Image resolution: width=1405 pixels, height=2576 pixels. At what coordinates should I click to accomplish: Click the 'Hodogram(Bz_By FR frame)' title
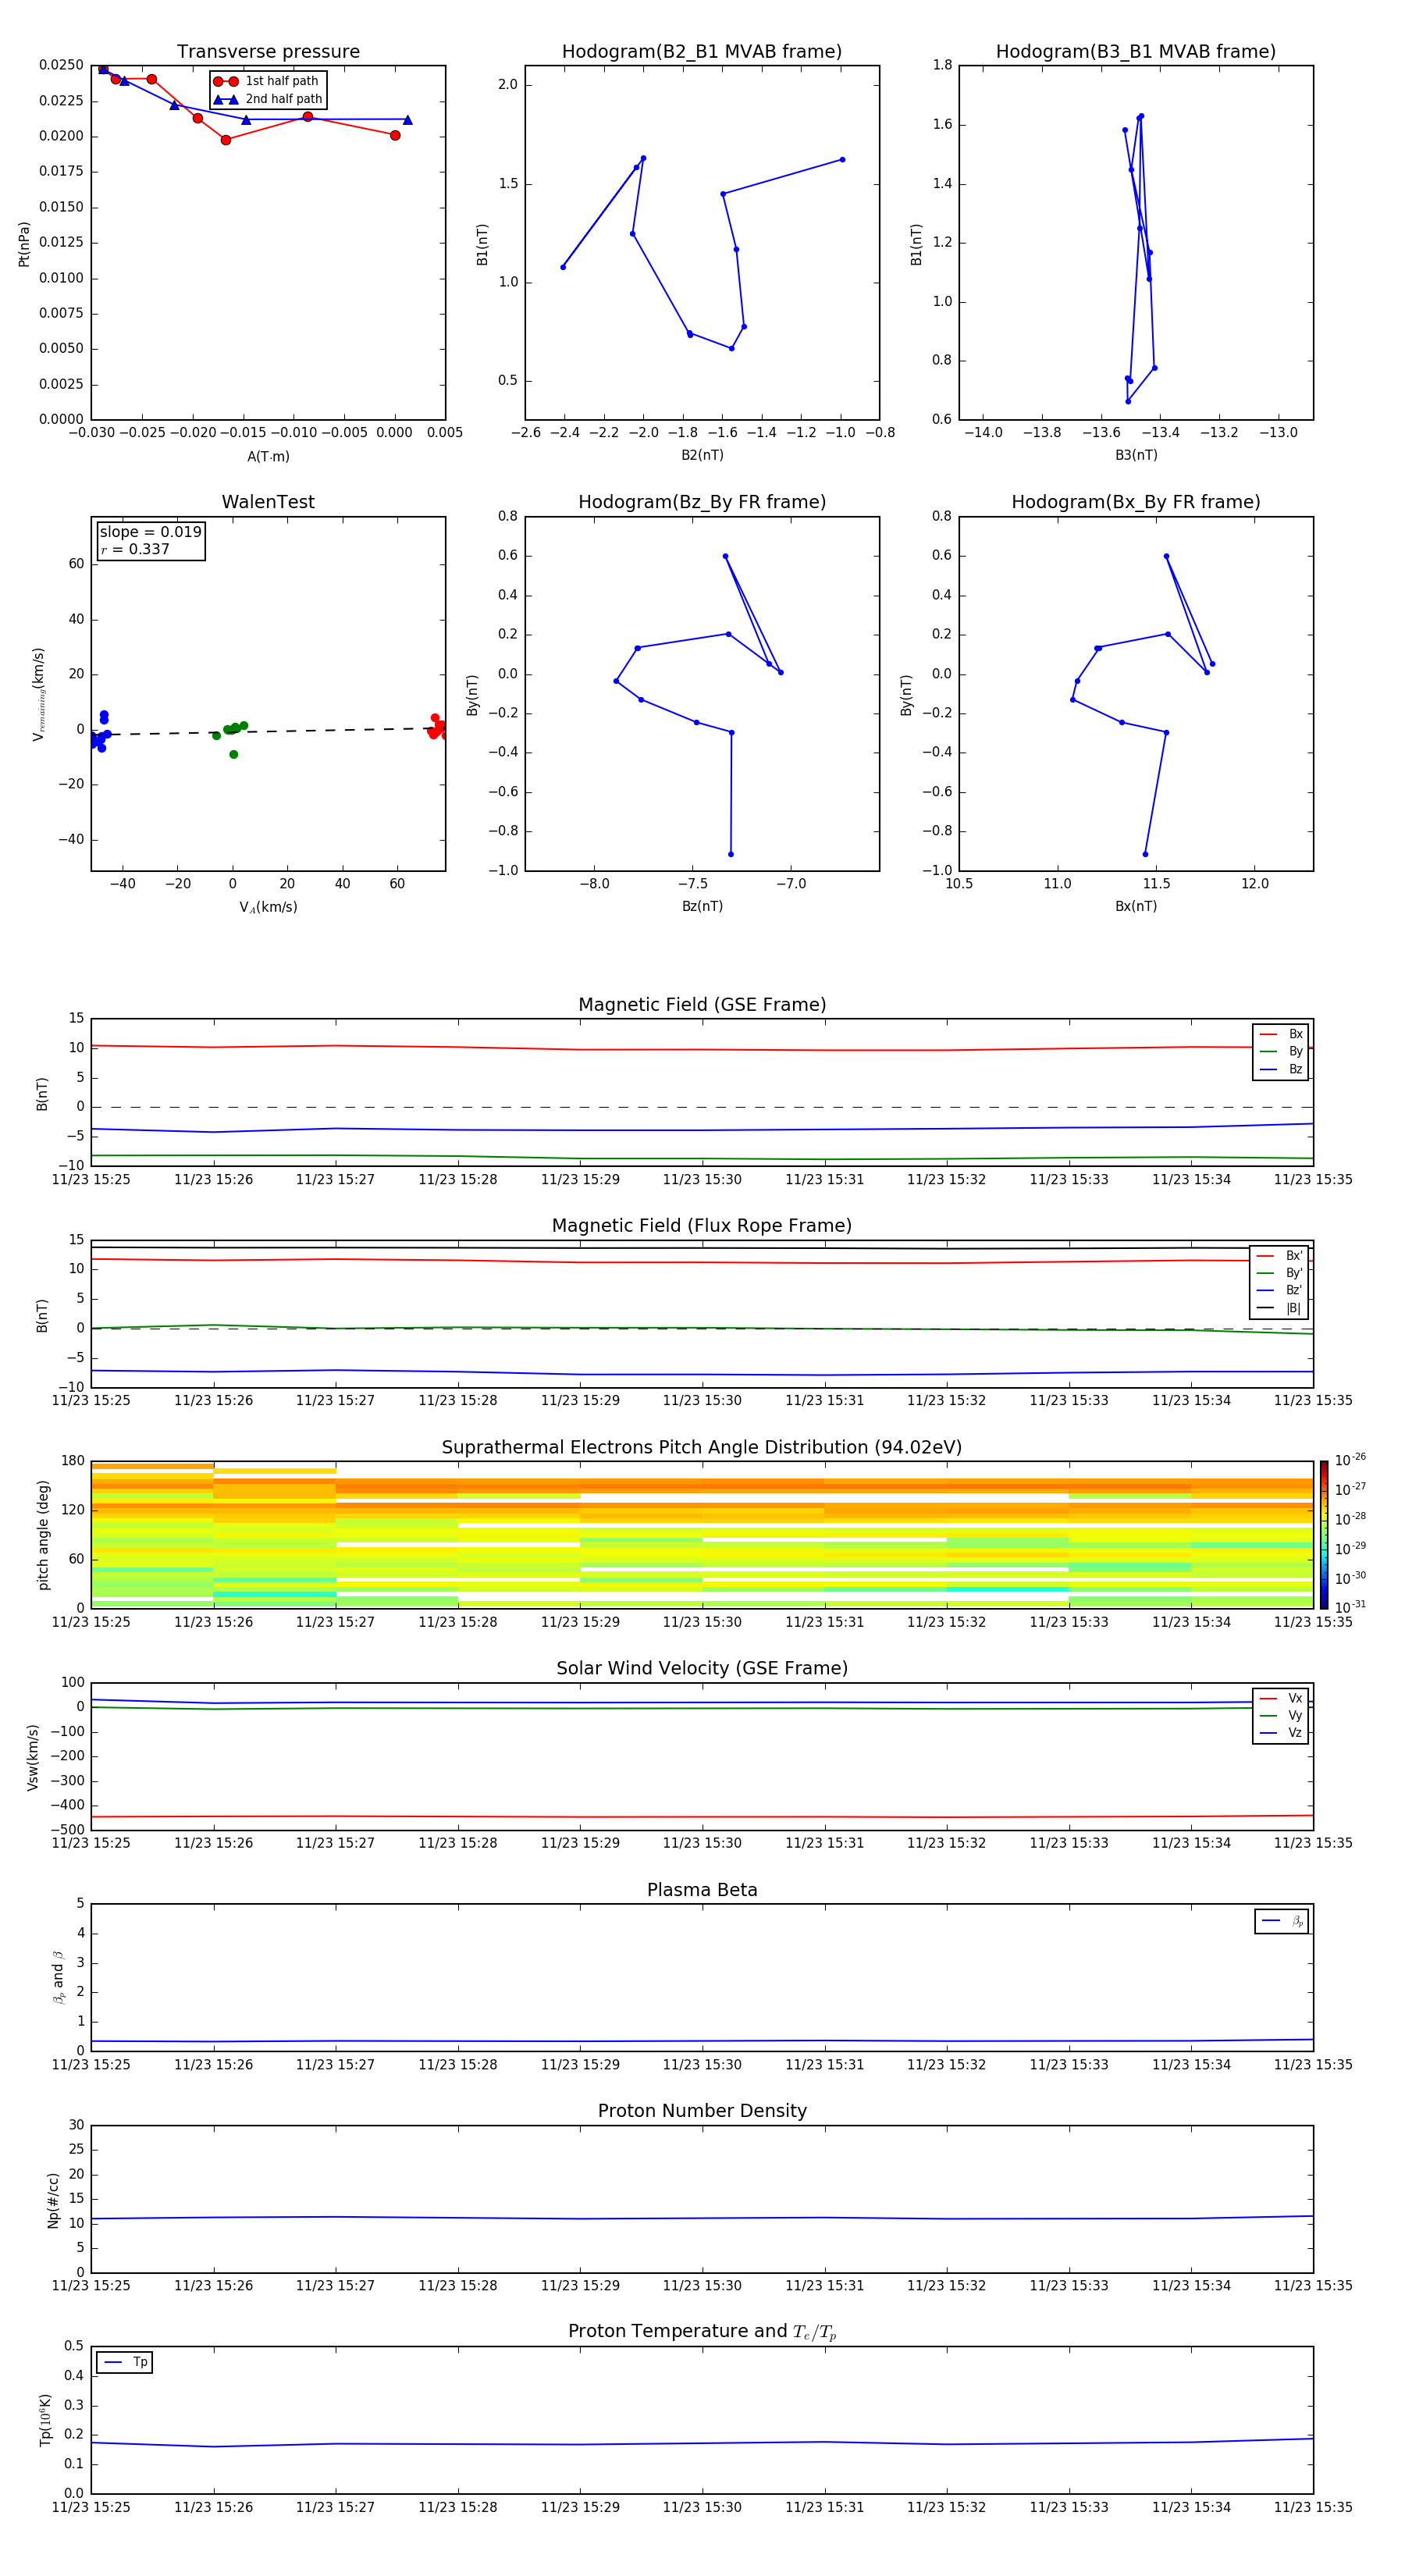(x=702, y=502)
